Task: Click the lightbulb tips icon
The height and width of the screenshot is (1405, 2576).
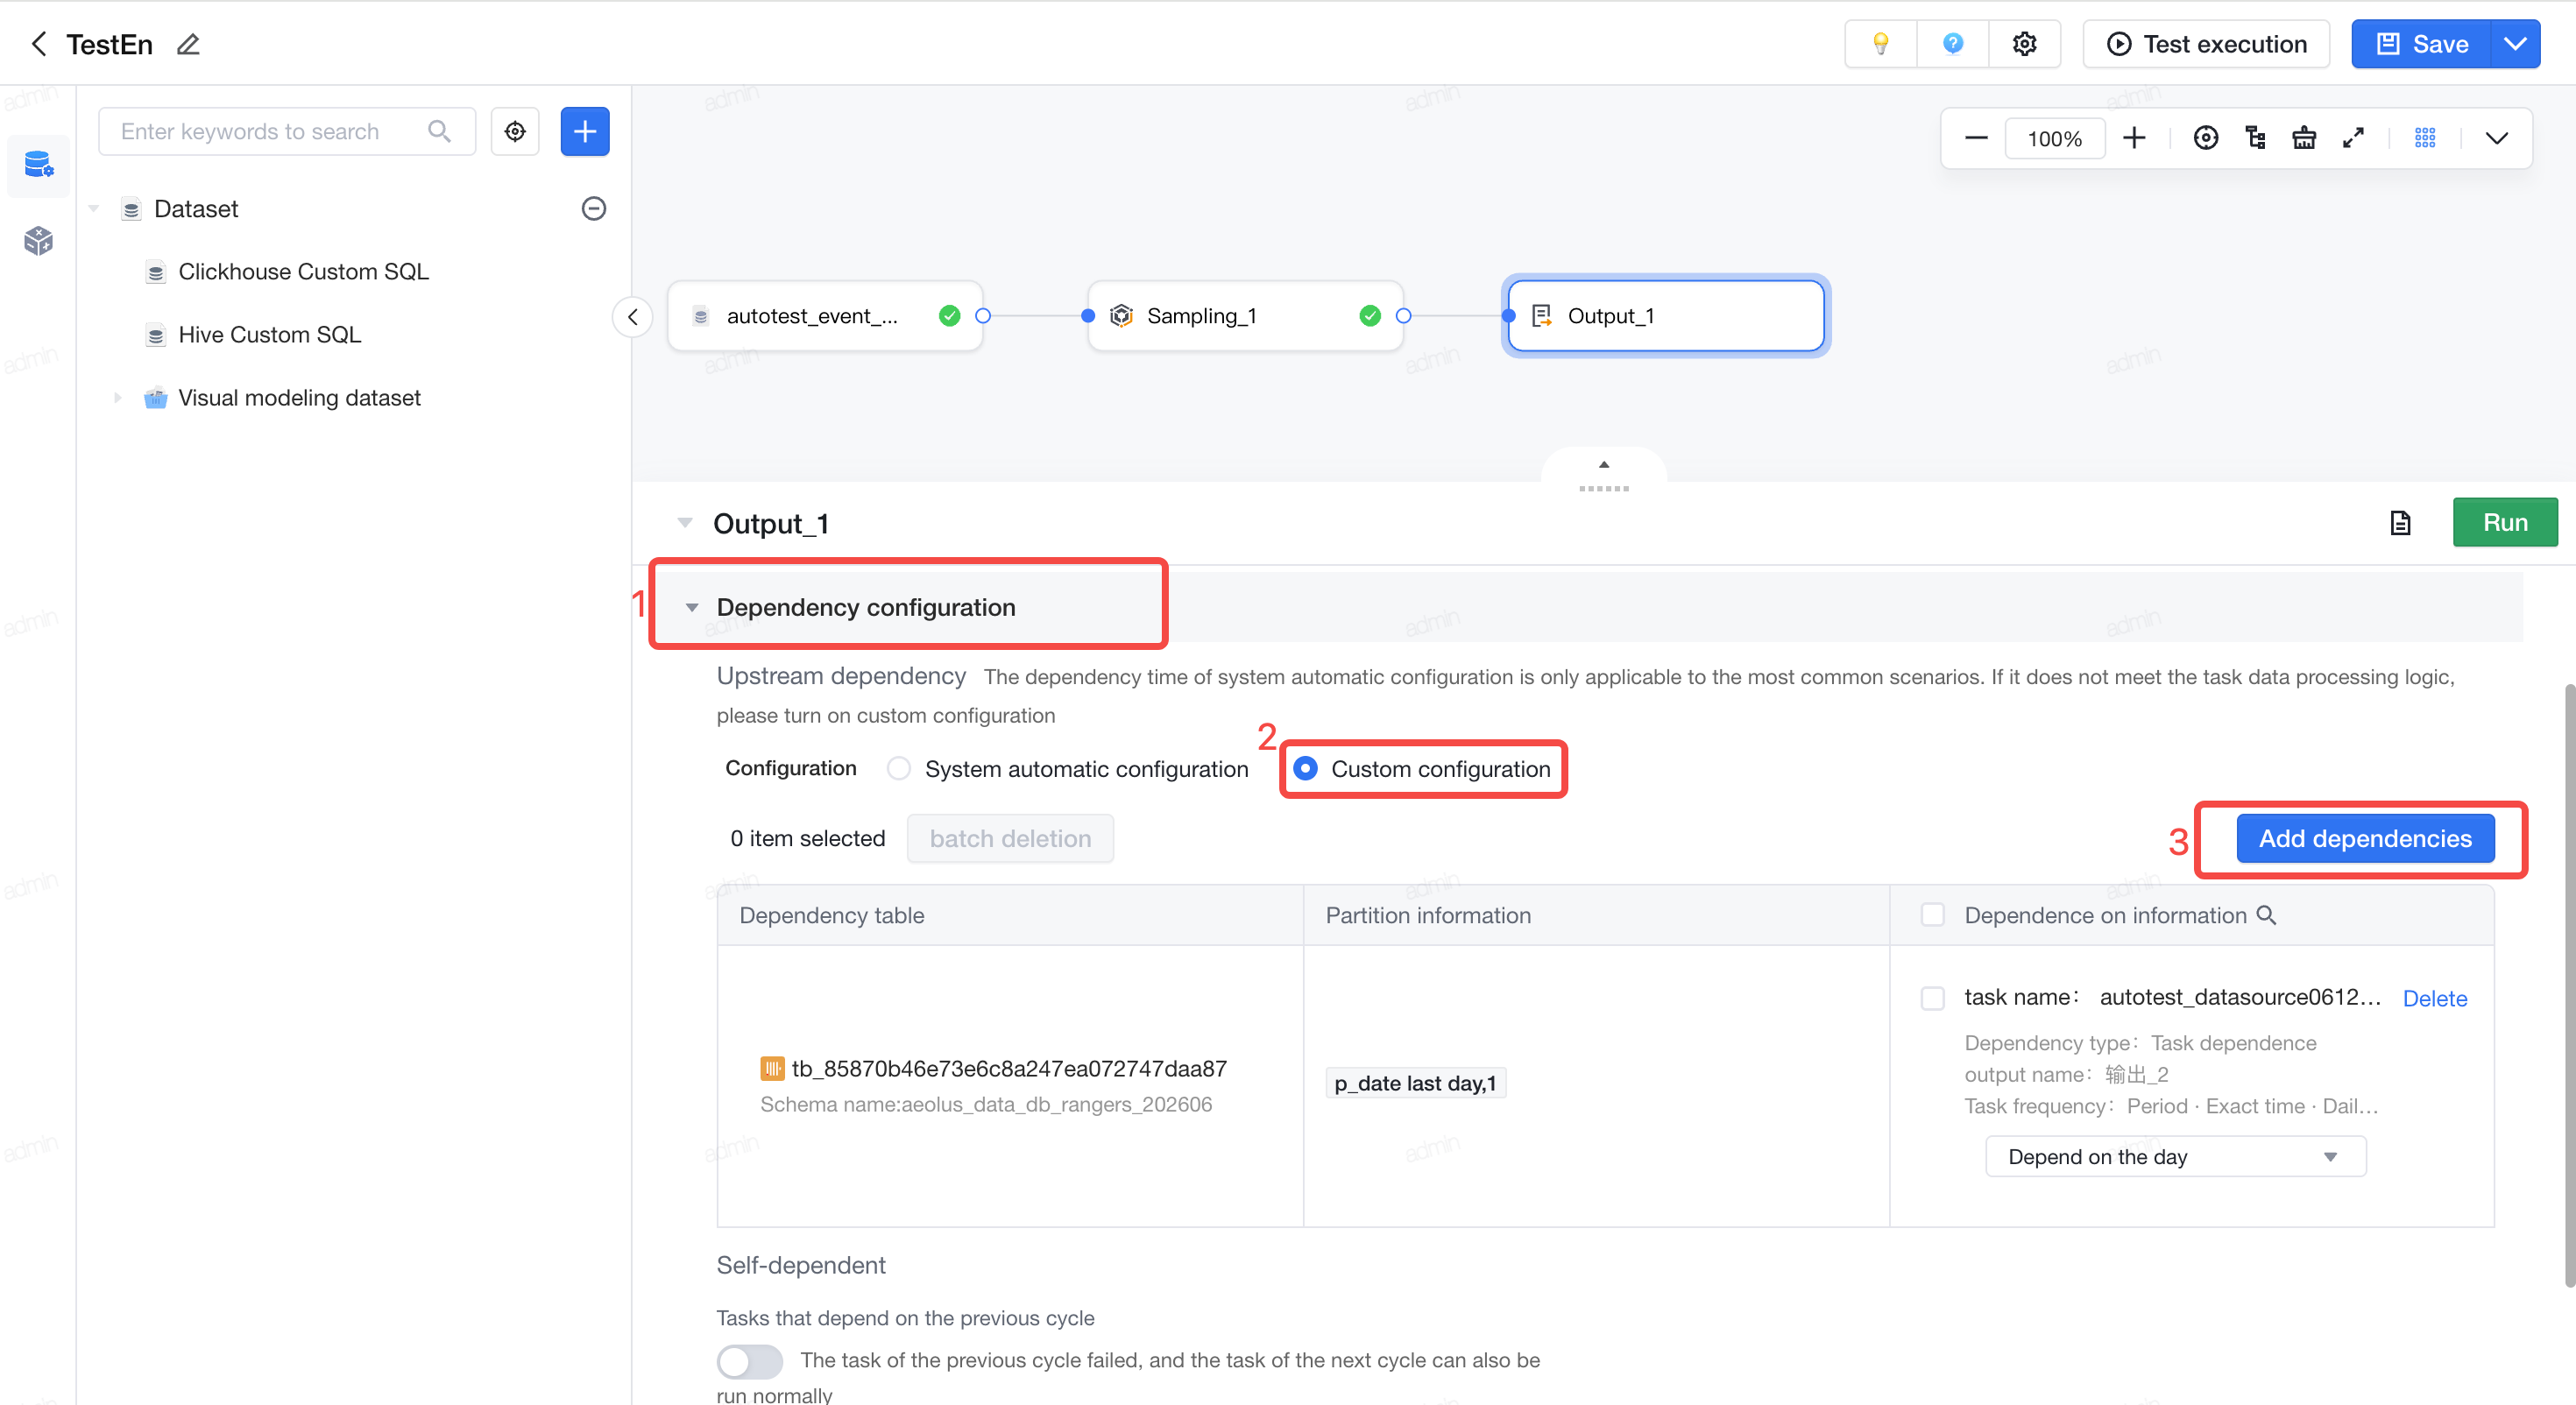Action: pos(1880,44)
